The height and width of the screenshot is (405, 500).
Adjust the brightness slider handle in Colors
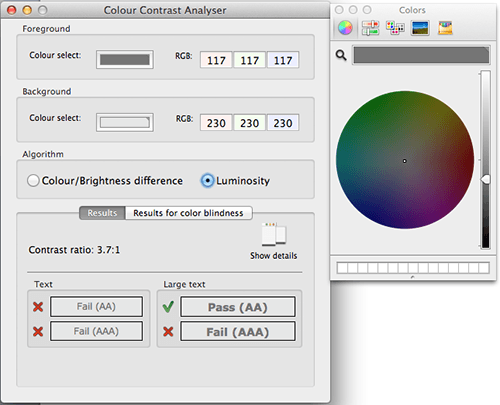[486, 179]
